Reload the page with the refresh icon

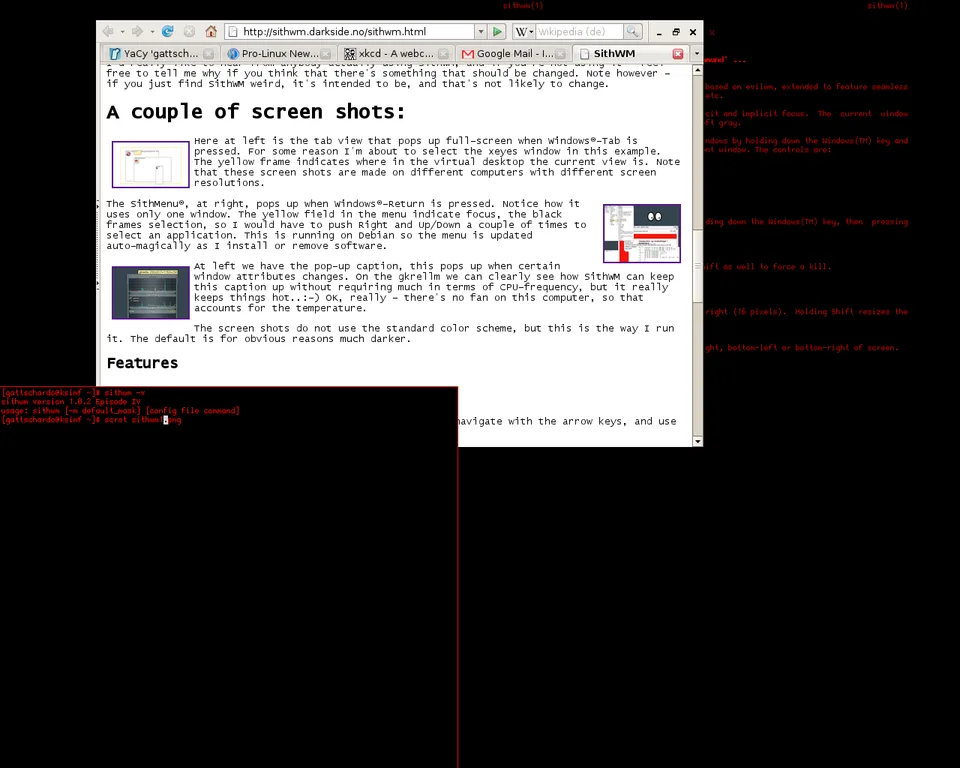168,31
